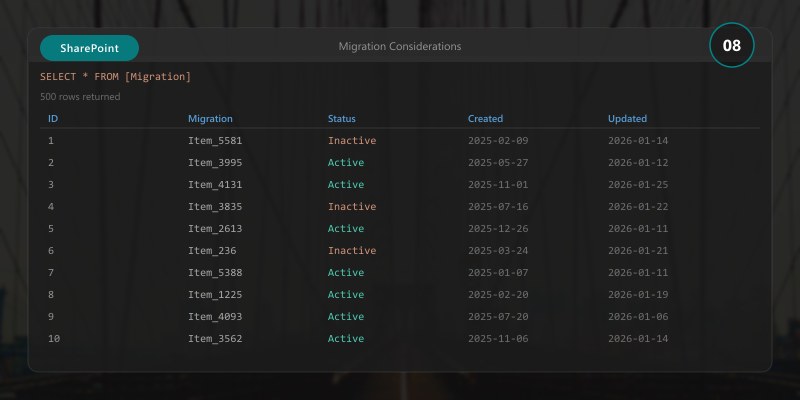Screen dimensions: 800x400
Task: Click updated date of Item_3562 row
Action: coord(638,338)
